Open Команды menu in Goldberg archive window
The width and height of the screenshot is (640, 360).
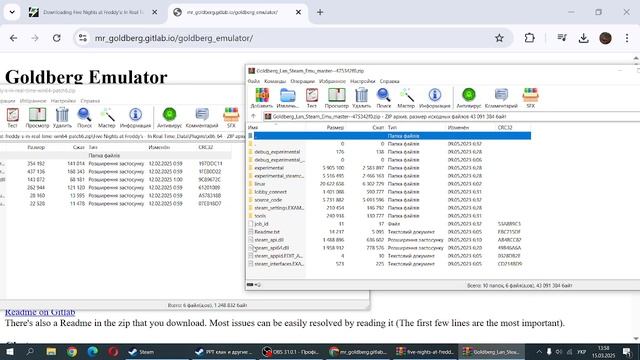pyautogui.click(x=275, y=81)
